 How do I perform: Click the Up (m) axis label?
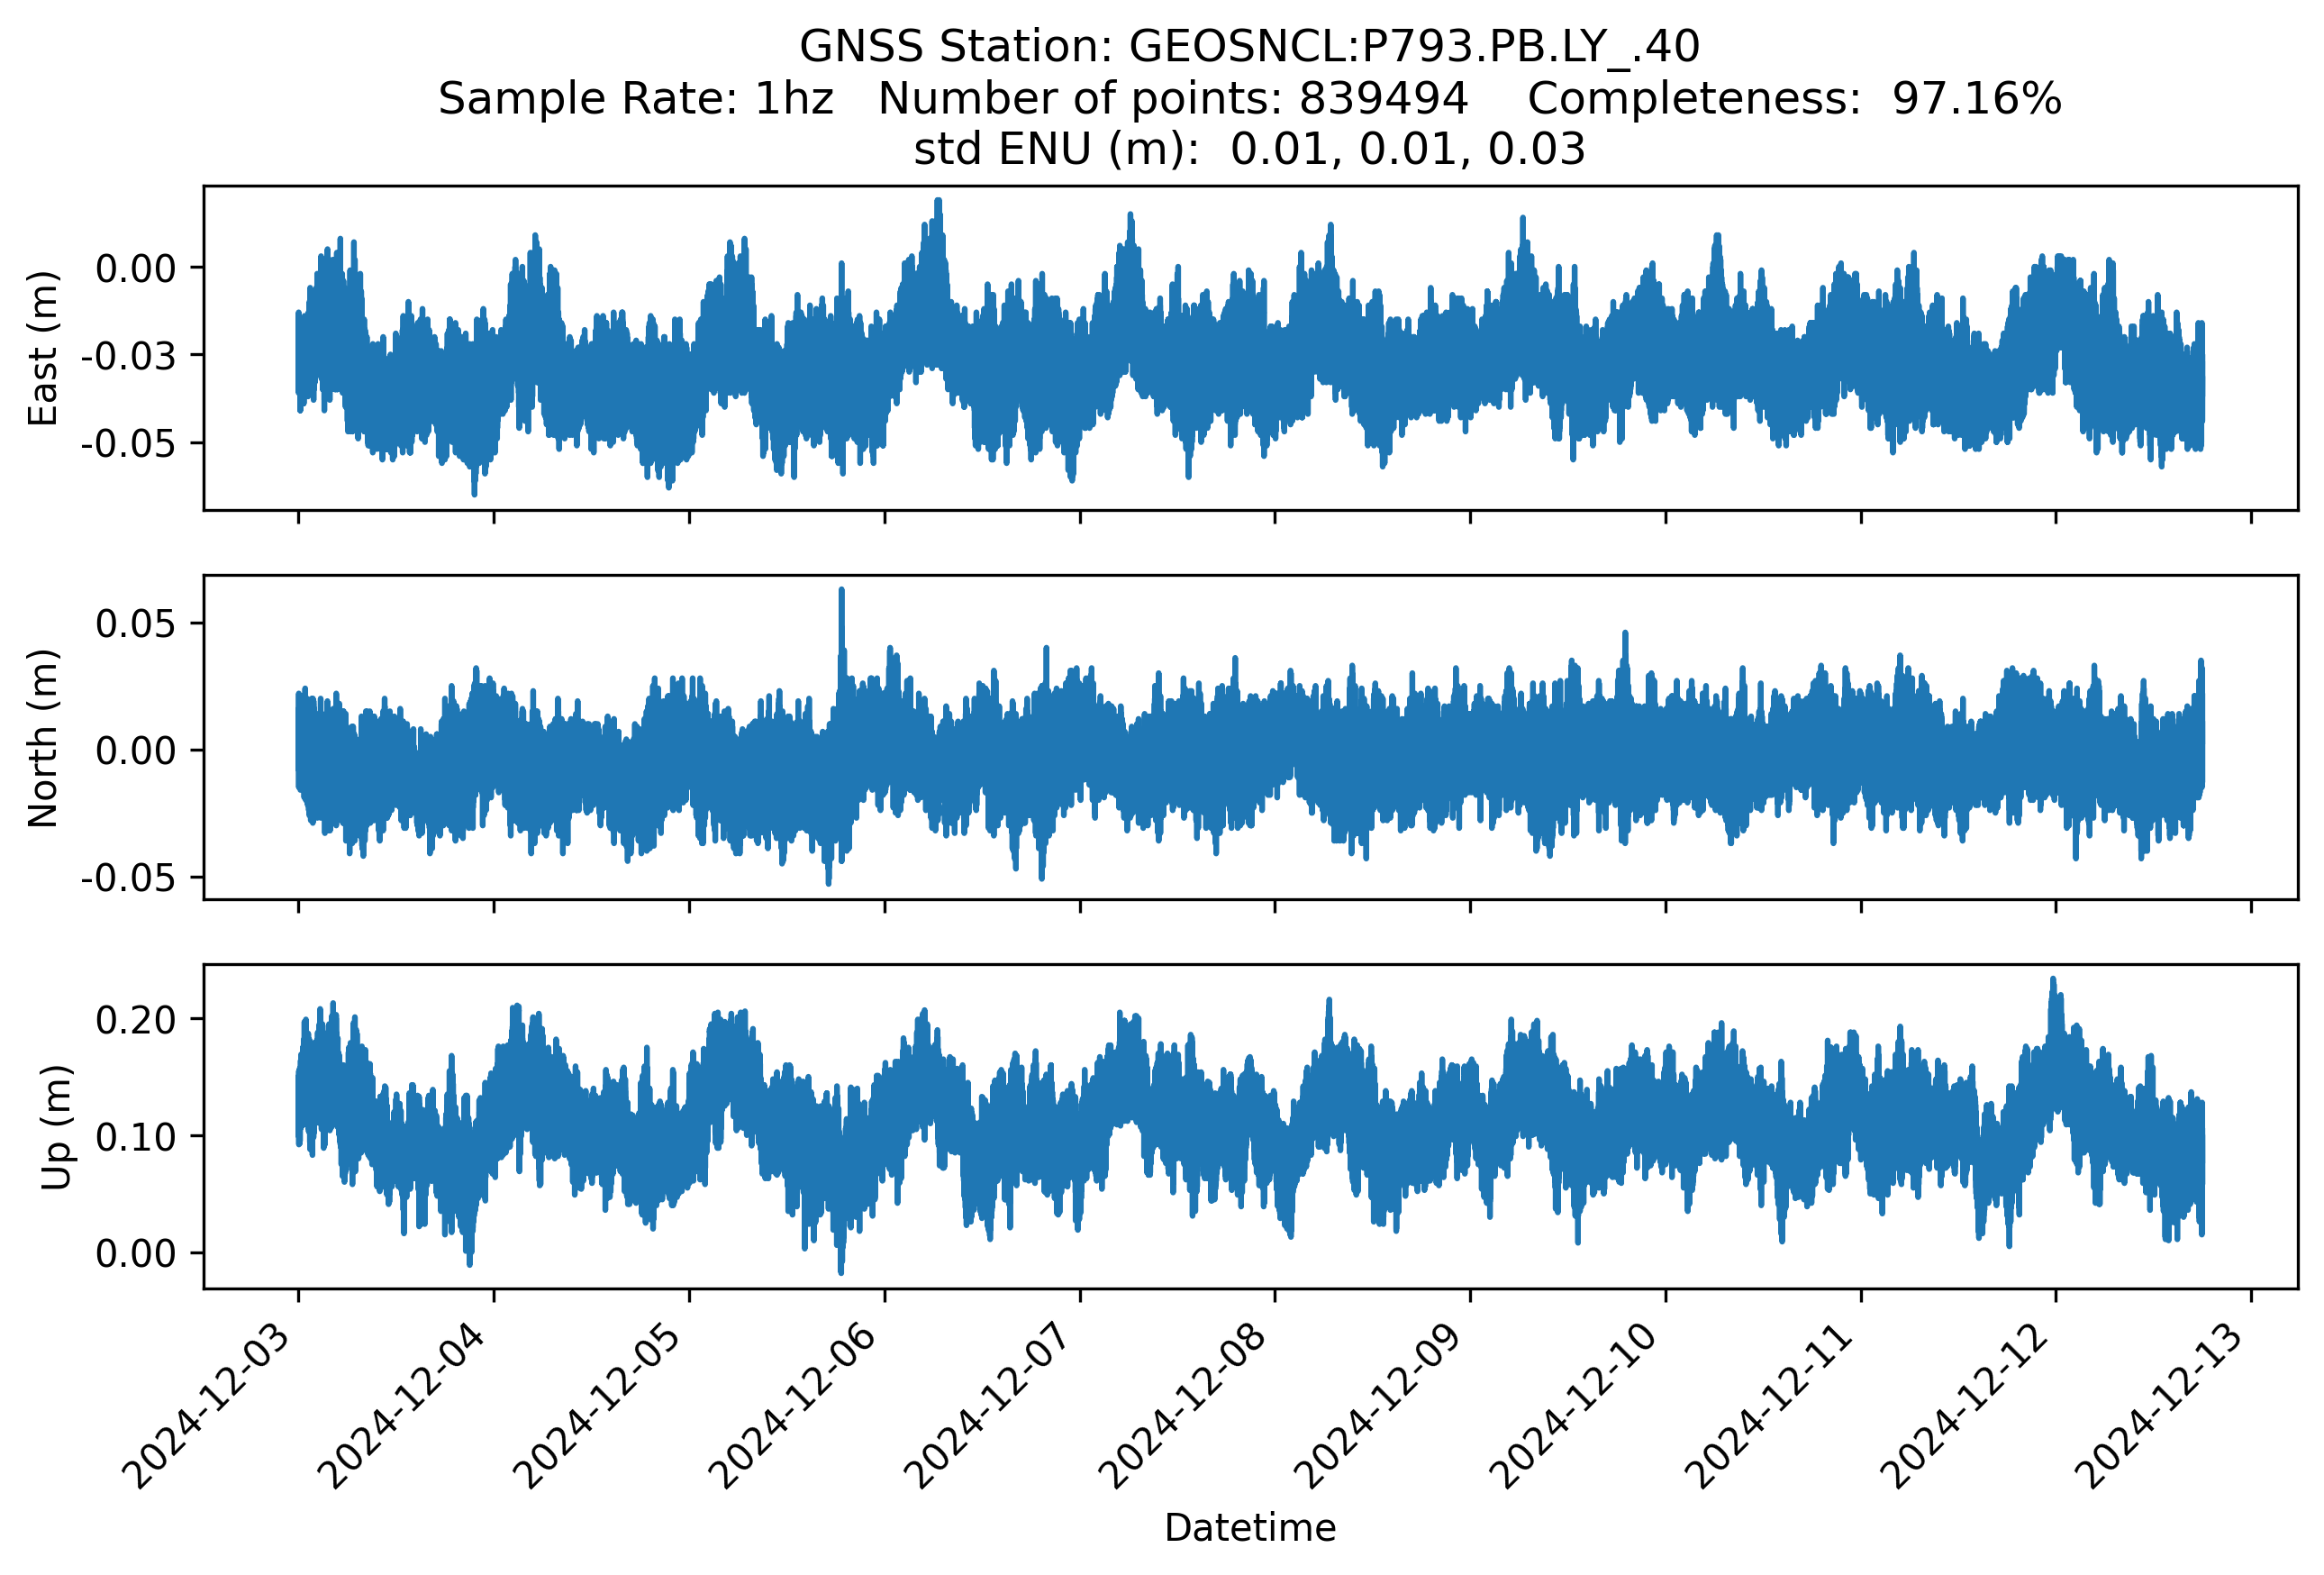pos(56,1127)
